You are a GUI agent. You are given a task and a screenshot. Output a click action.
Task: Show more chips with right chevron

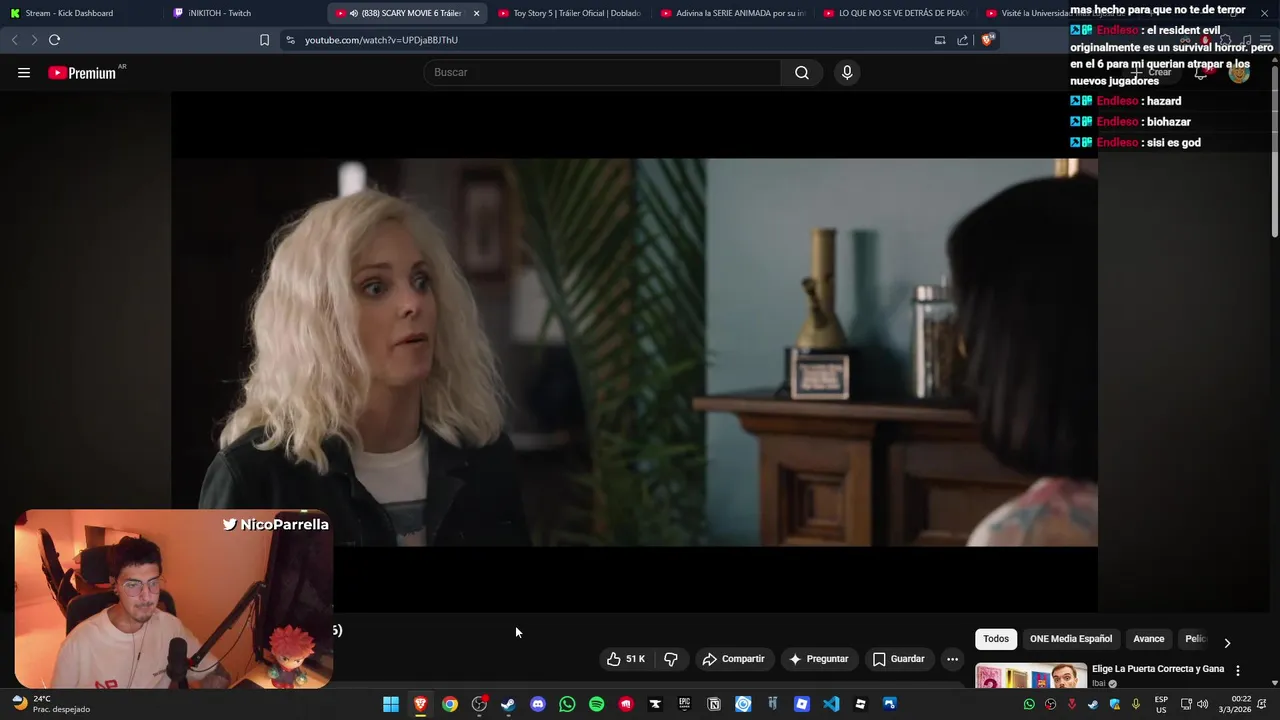1227,642
